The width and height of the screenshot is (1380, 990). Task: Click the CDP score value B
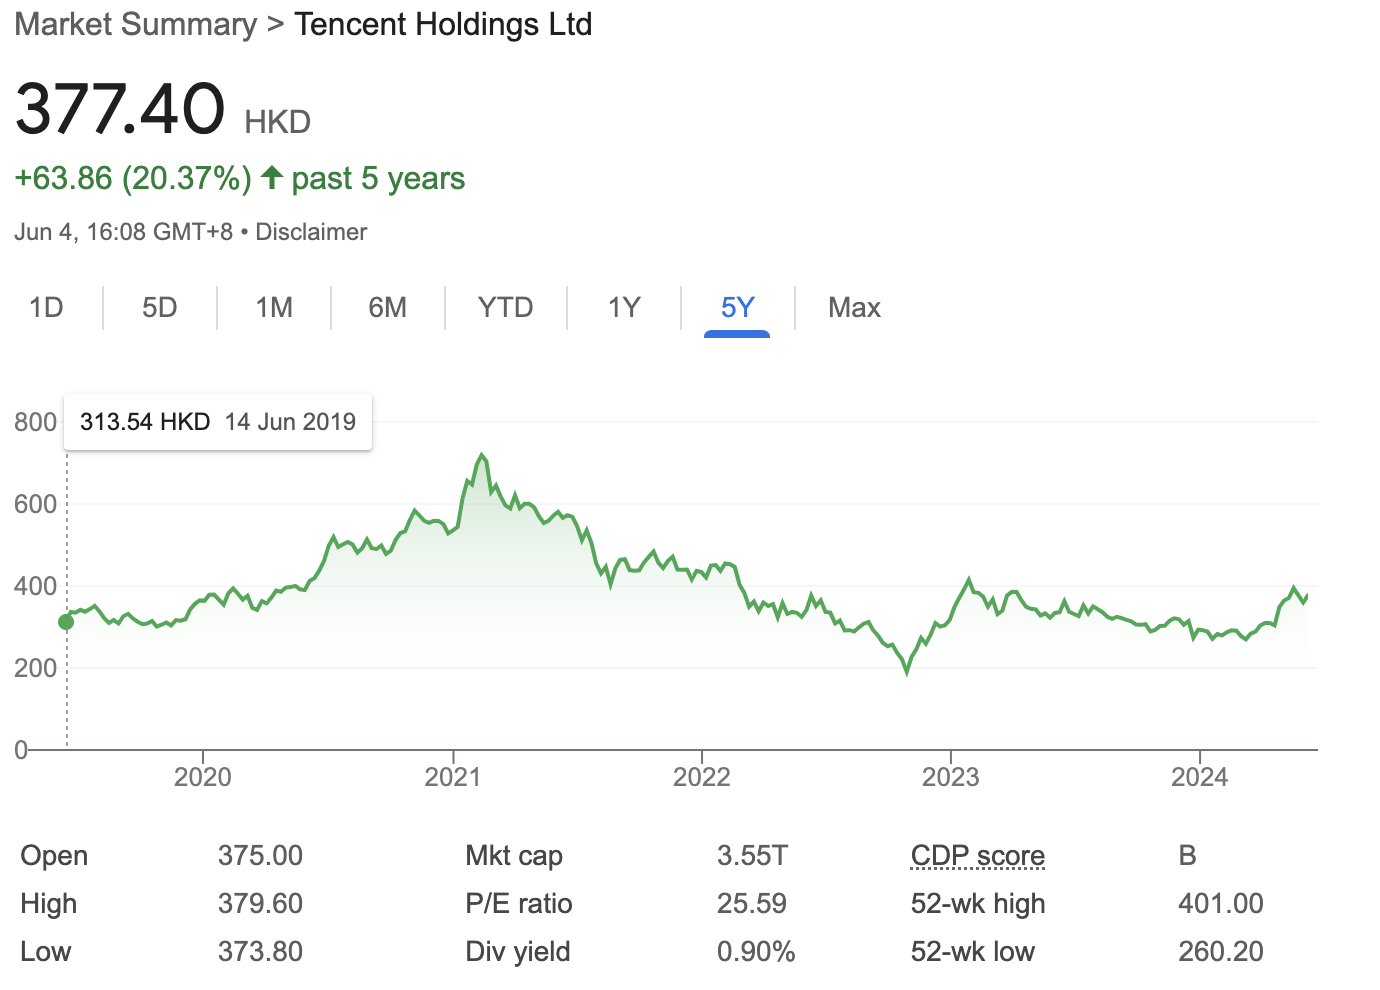1187,856
